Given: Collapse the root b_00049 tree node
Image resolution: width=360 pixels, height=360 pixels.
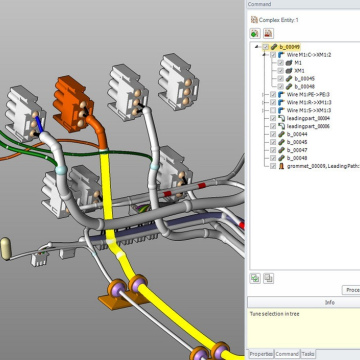Looking at the screenshot, I should tap(256, 47).
